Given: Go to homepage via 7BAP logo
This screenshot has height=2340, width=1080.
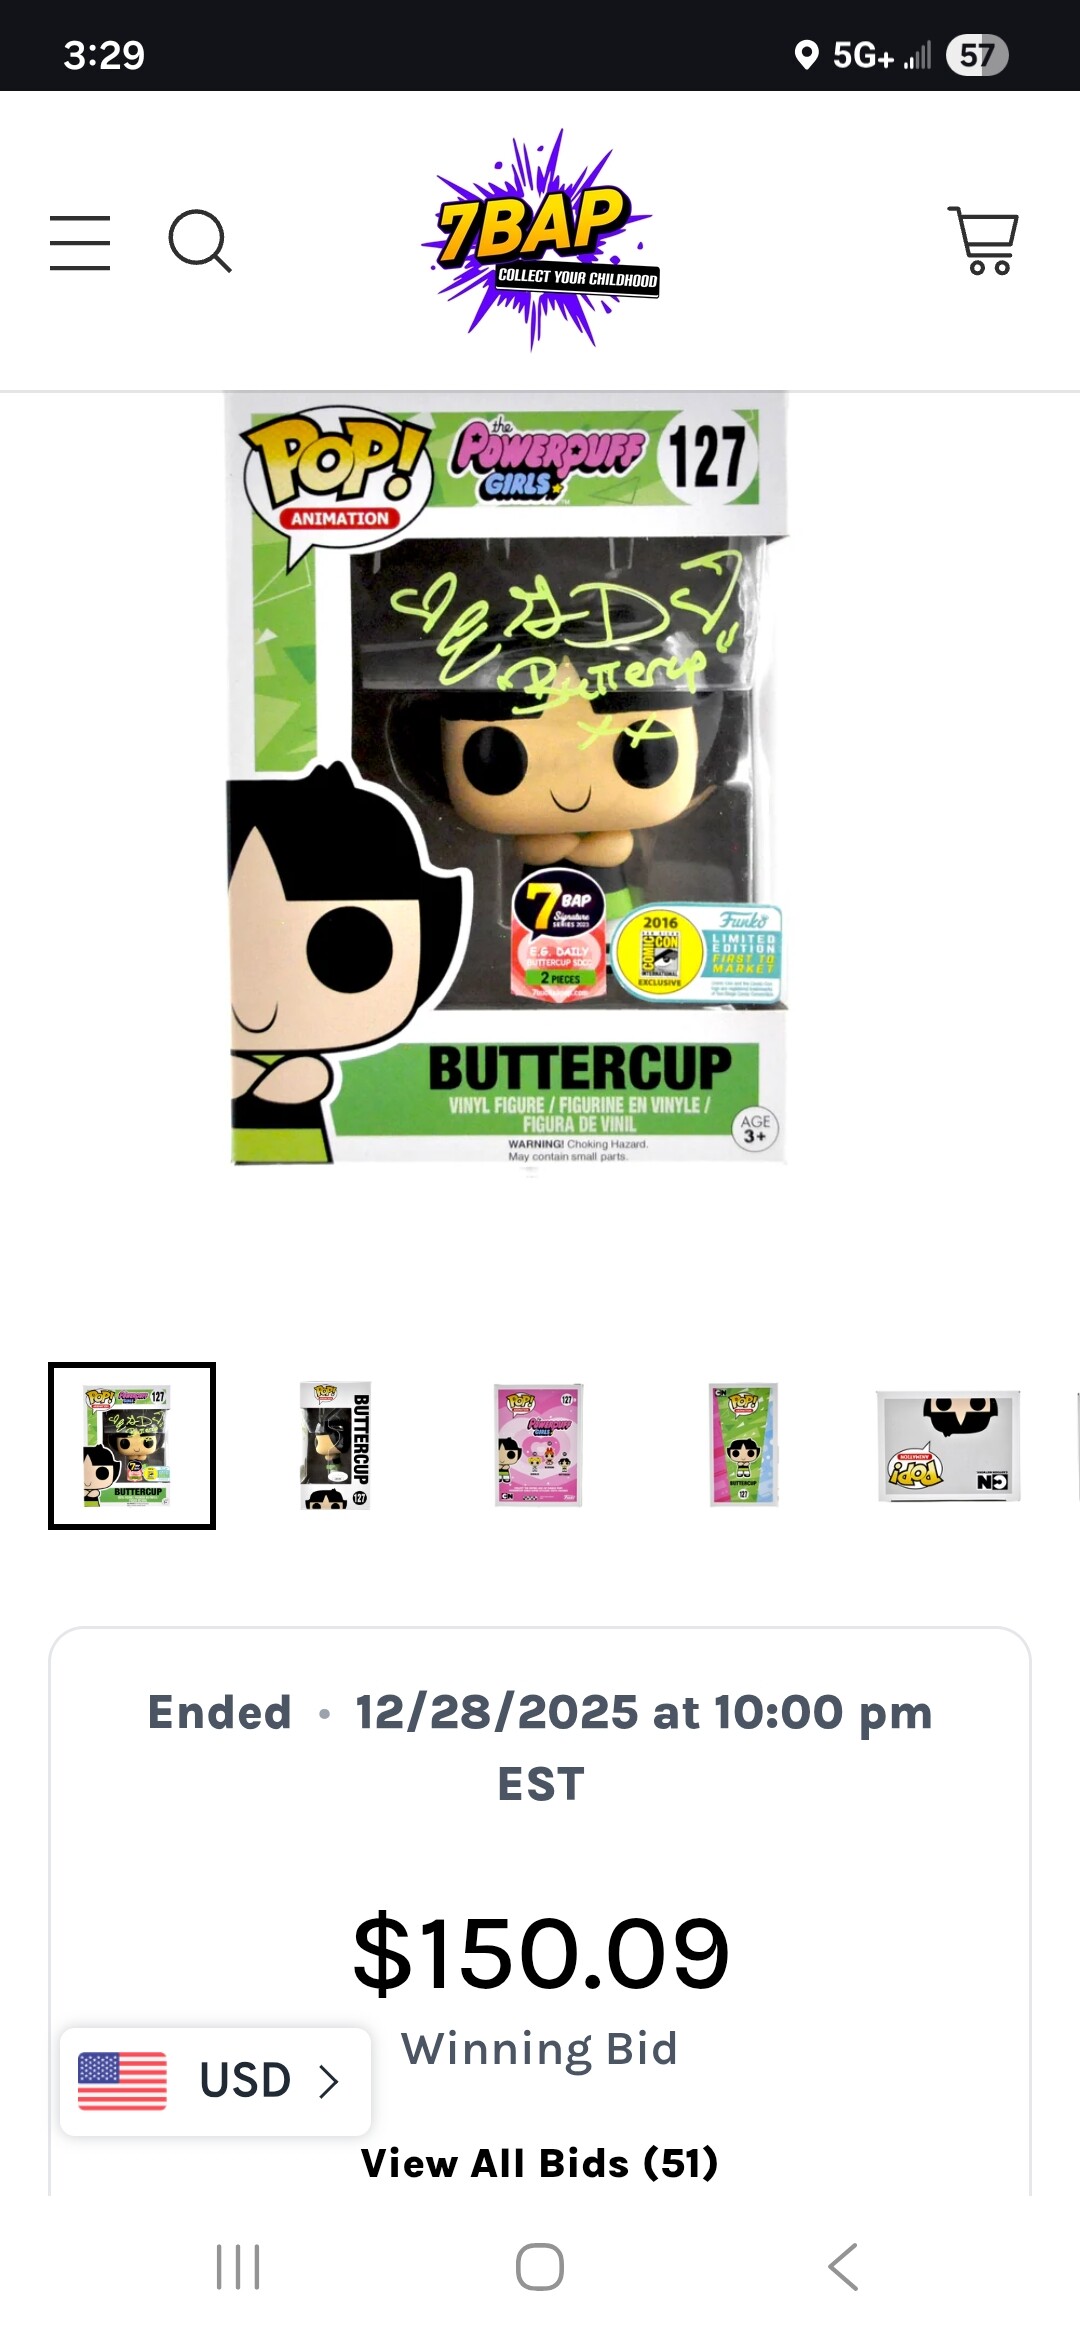Looking at the screenshot, I should pos(541,240).
